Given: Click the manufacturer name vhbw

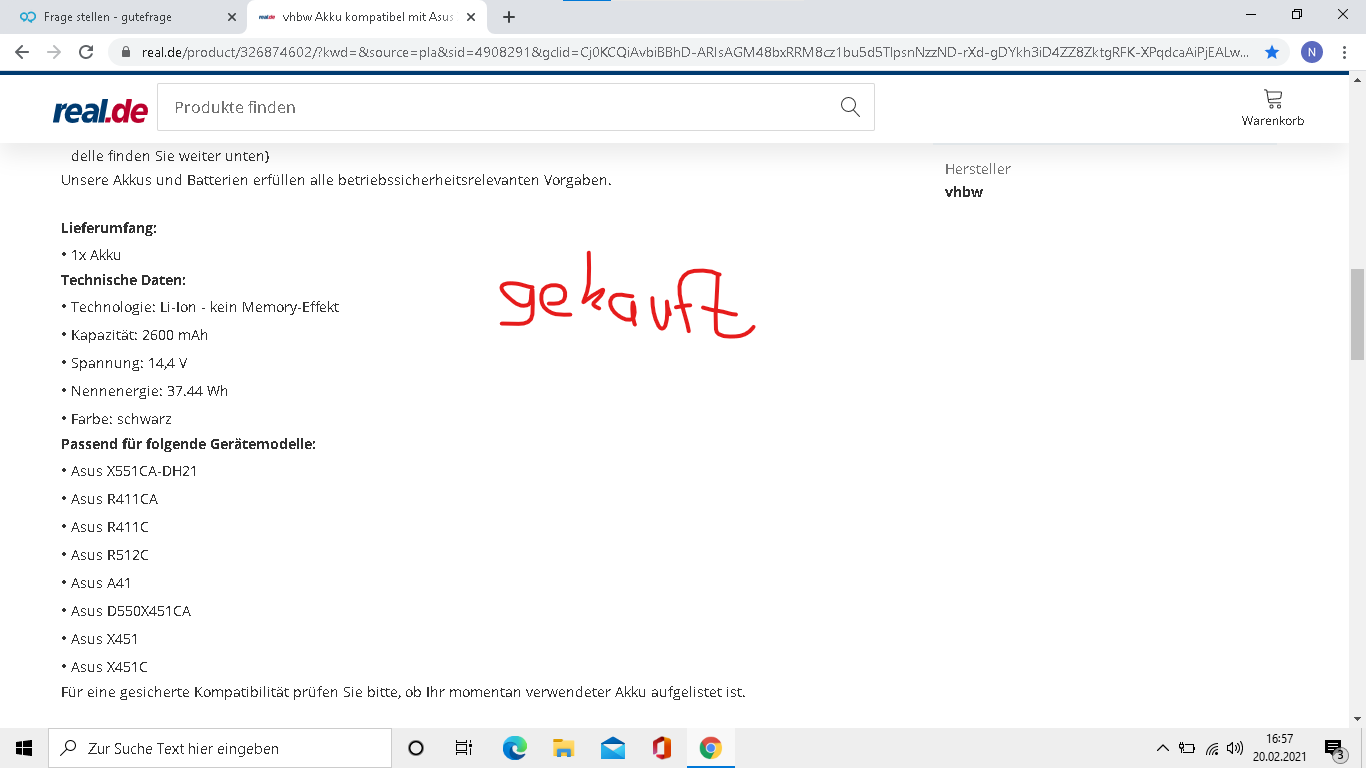Looking at the screenshot, I should pos(964,192).
